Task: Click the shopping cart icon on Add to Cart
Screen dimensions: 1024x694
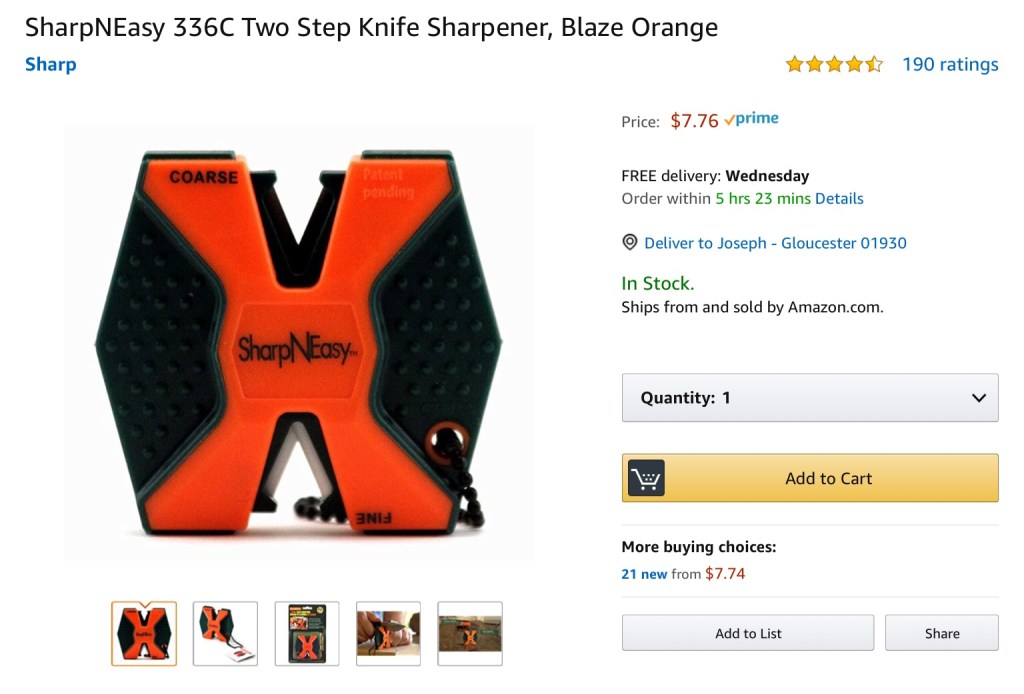Action: (x=646, y=478)
